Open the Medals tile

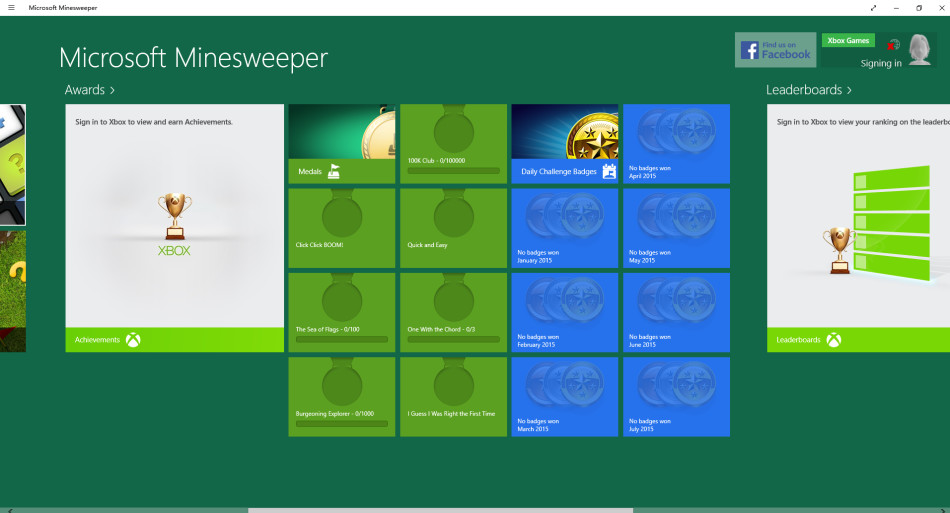(341, 144)
